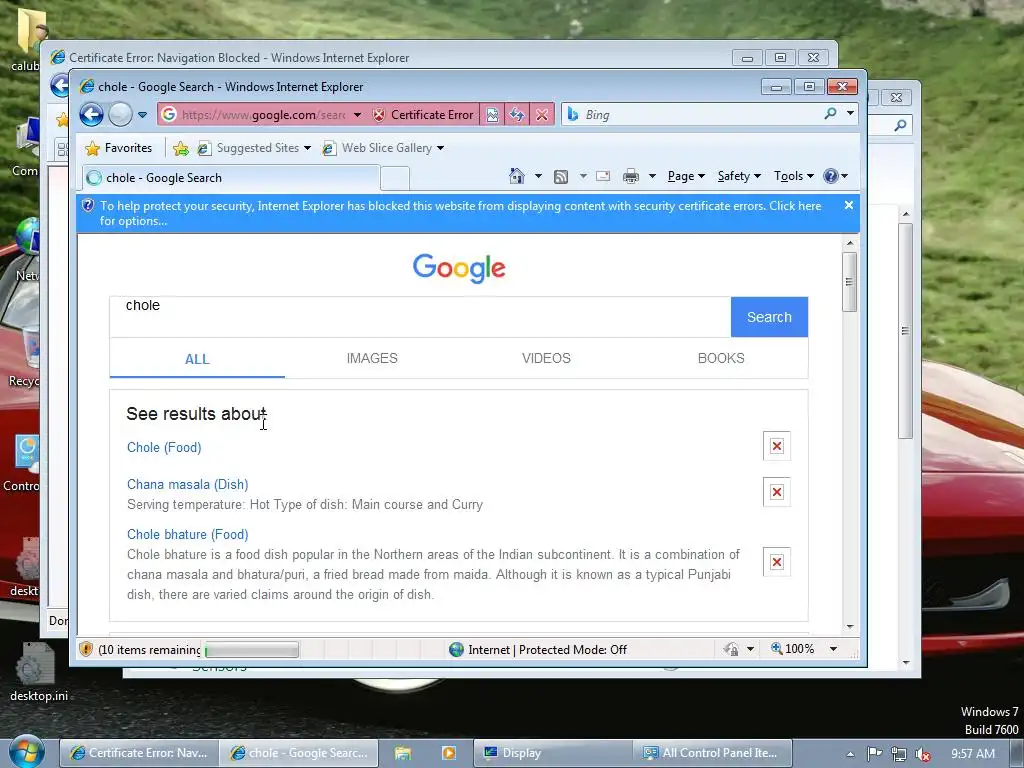Expand the Print options dropdown arrow
1024x768 pixels.
[x=652, y=176]
